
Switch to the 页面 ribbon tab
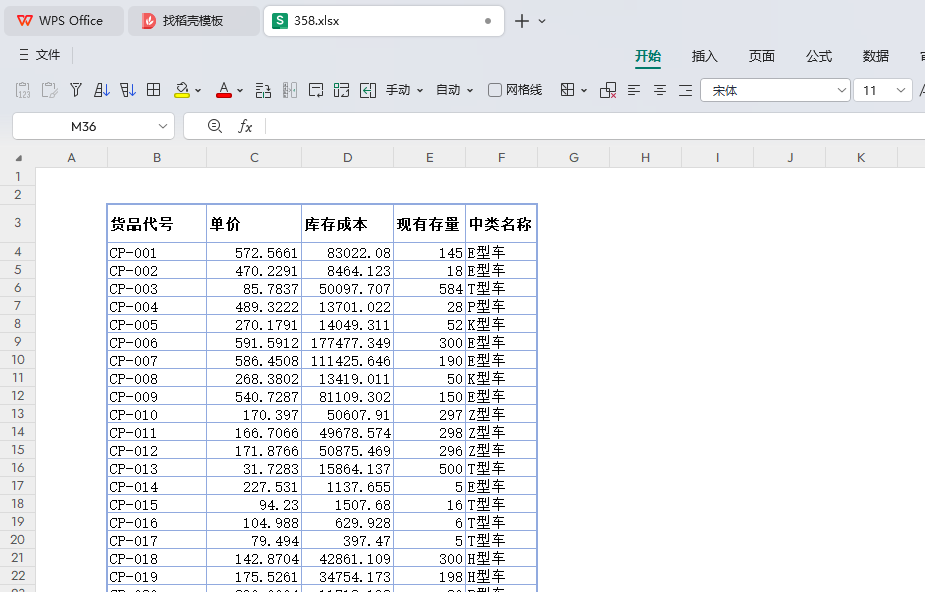(x=762, y=56)
